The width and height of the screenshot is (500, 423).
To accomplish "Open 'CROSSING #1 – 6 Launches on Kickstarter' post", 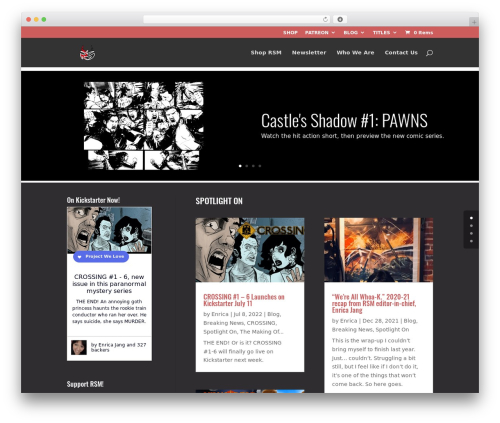I will (244, 300).
